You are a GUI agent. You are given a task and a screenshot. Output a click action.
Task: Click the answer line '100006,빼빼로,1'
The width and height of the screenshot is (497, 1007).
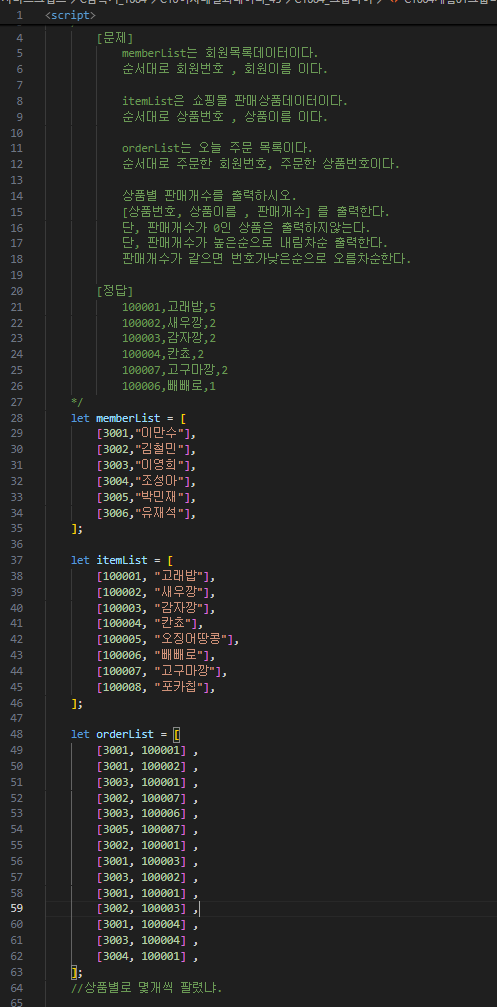click(x=169, y=386)
